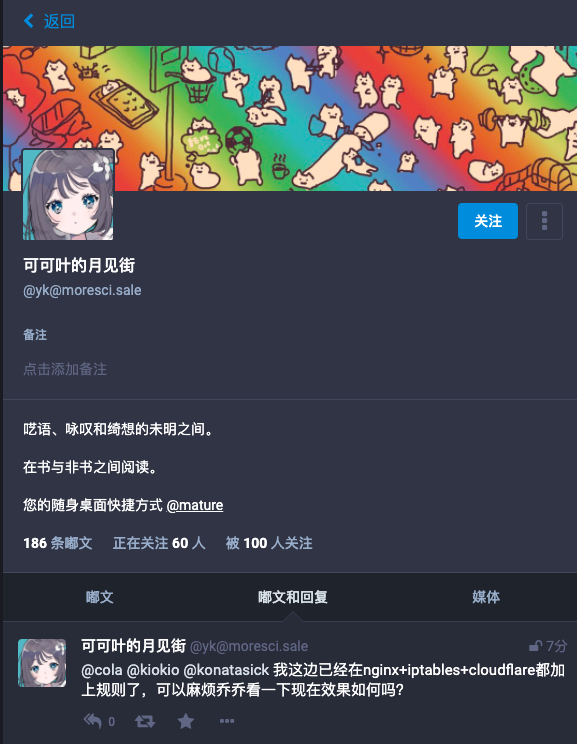
Task: Add a note in 点击添加备注 field
Action: (x=65, y=369)
